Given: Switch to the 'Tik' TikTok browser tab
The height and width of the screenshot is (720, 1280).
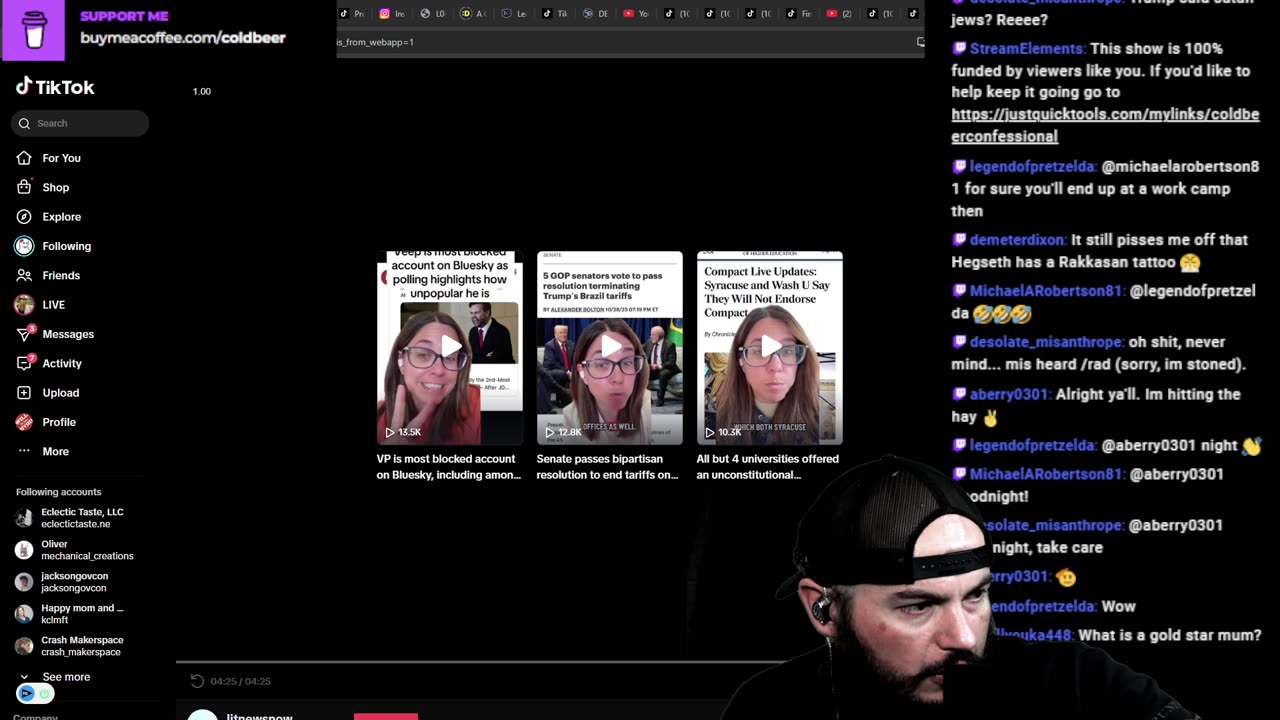Looking at the screenshot, I should pyautogui.click(x=554, y=14).
